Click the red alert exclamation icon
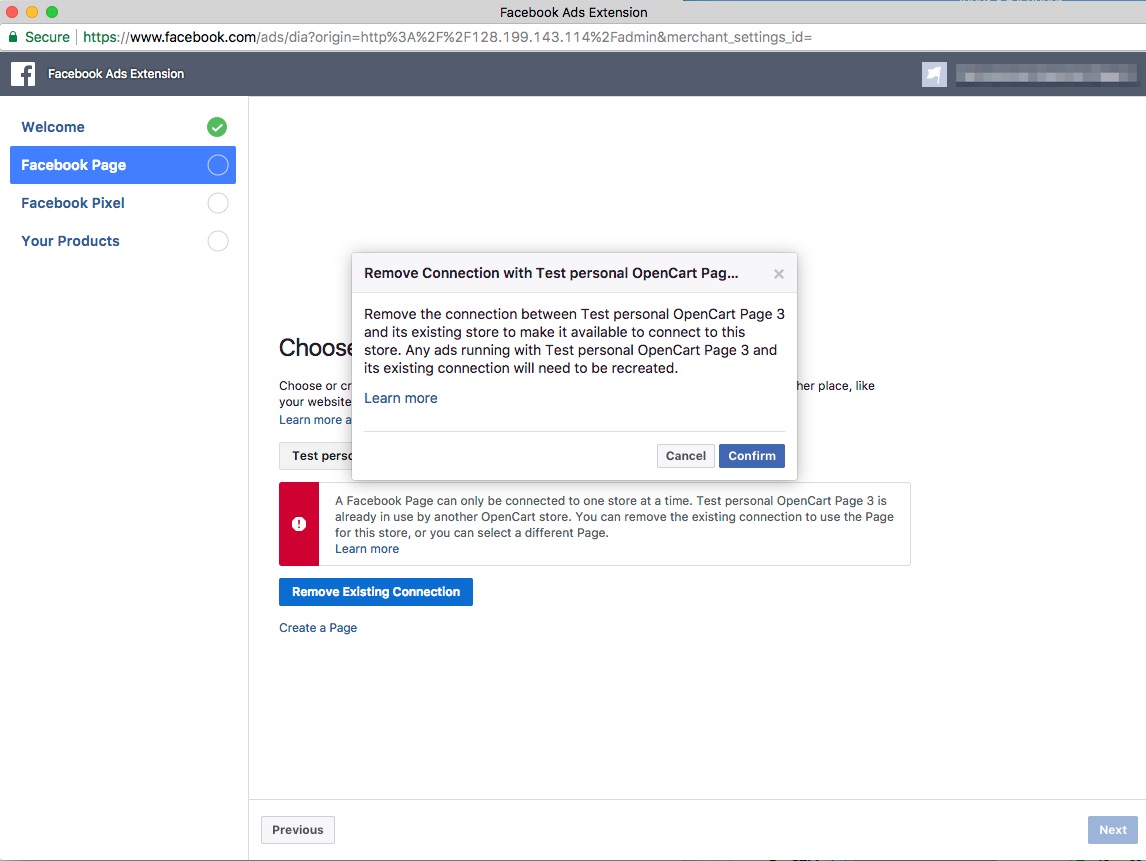The height and width of the screenshot is (861, 1146). click(299, 524)
